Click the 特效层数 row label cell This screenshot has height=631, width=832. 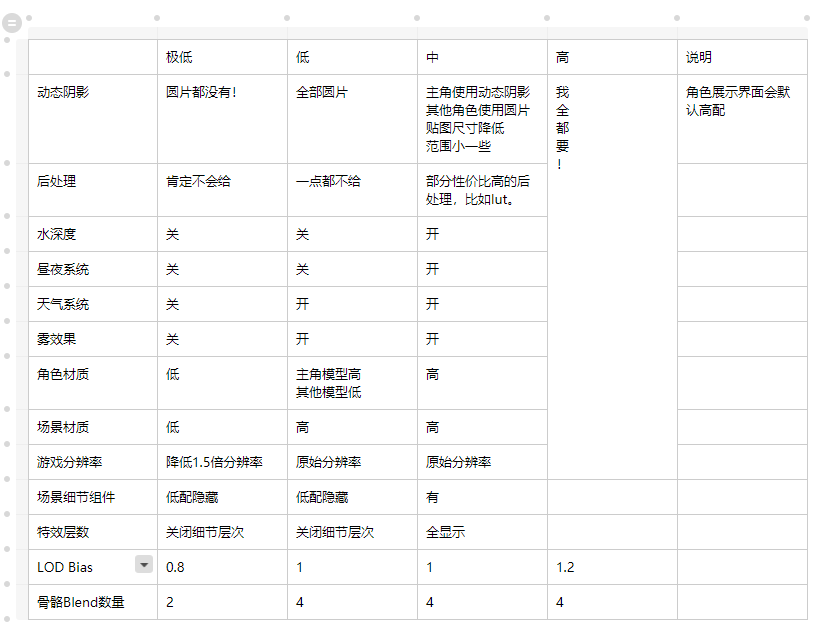(x=93, y=532)
